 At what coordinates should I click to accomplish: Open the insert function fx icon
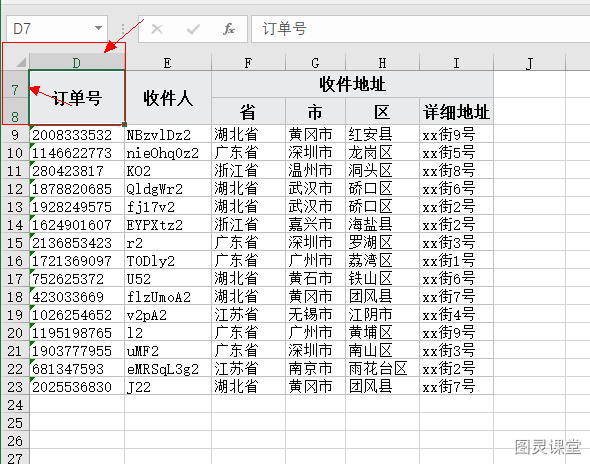[229, 29]
